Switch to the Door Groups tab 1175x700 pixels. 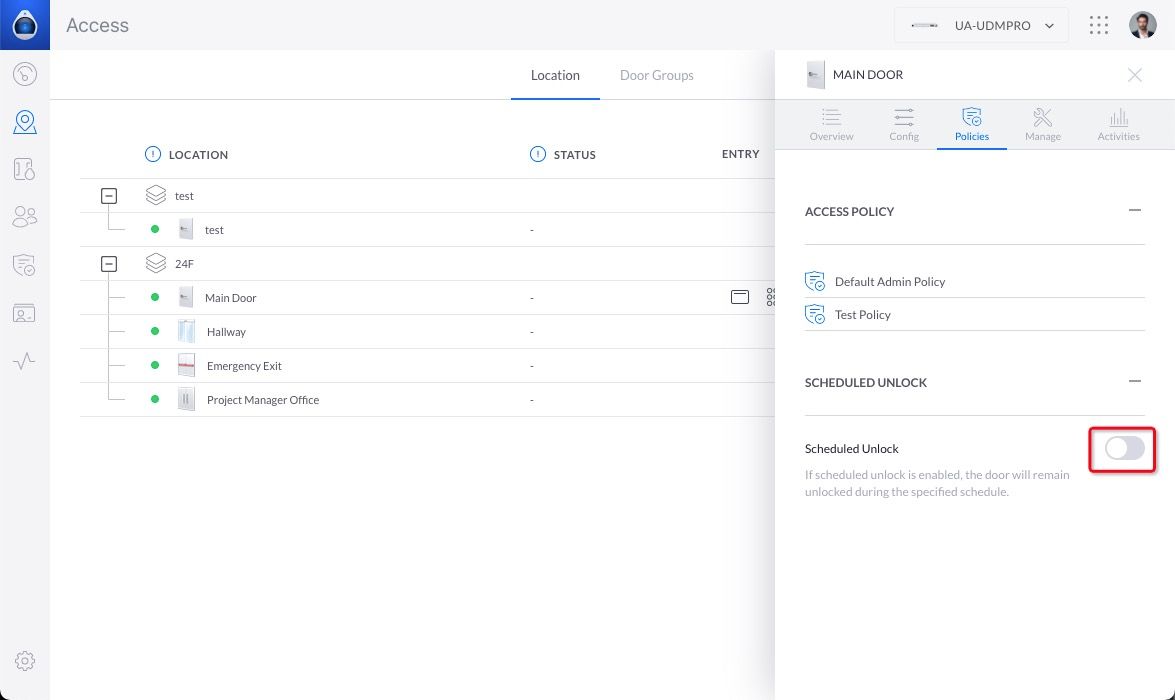point(656,75)
